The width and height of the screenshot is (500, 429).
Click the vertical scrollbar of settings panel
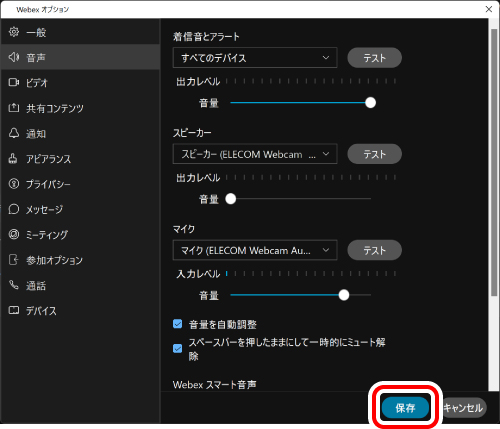click(494, 163)
